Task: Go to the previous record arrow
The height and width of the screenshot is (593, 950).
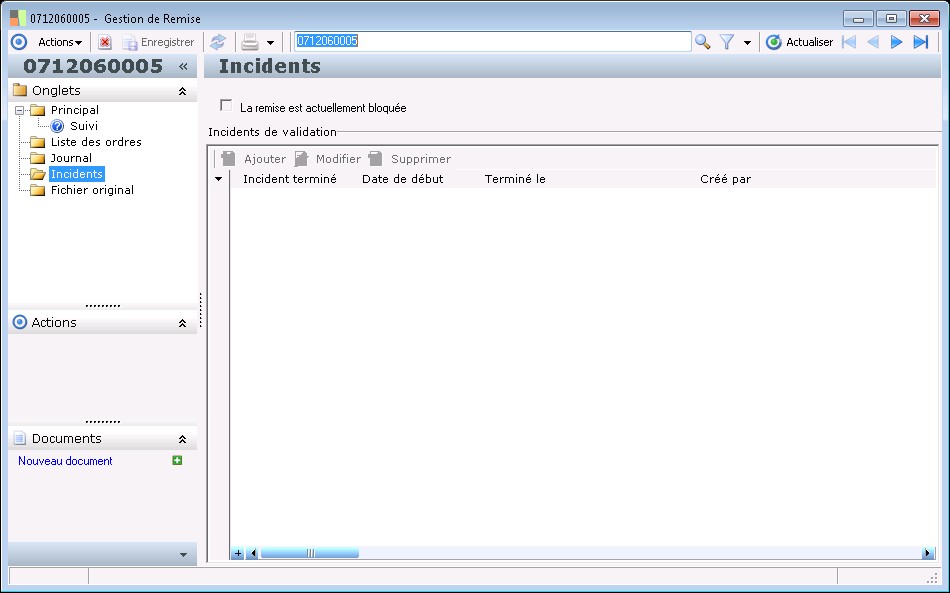Action: [x=873, y=42]
